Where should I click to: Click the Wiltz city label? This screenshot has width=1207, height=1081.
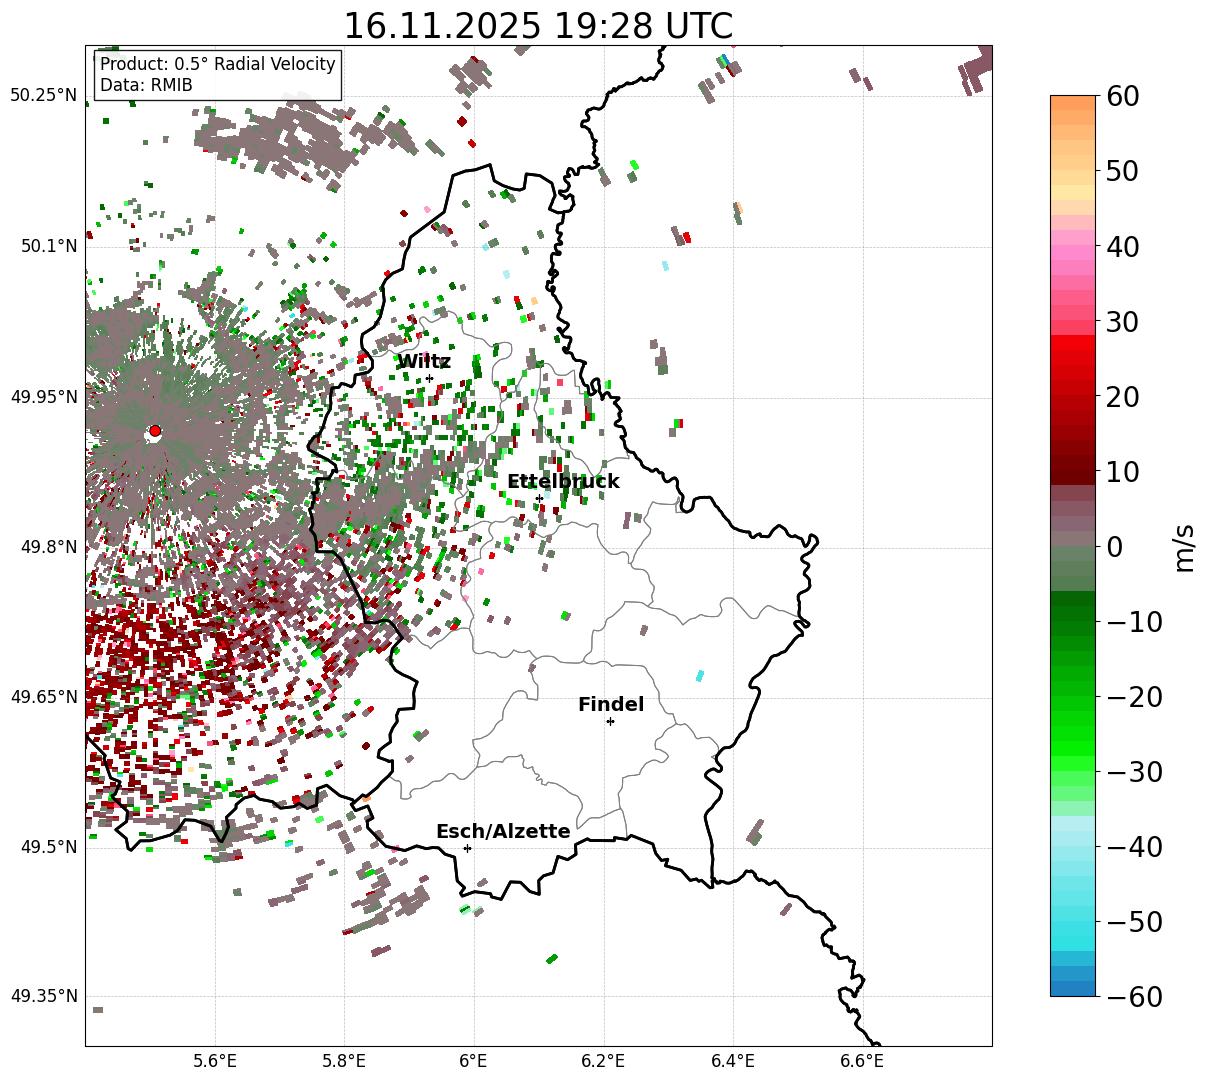pos(424,361)
